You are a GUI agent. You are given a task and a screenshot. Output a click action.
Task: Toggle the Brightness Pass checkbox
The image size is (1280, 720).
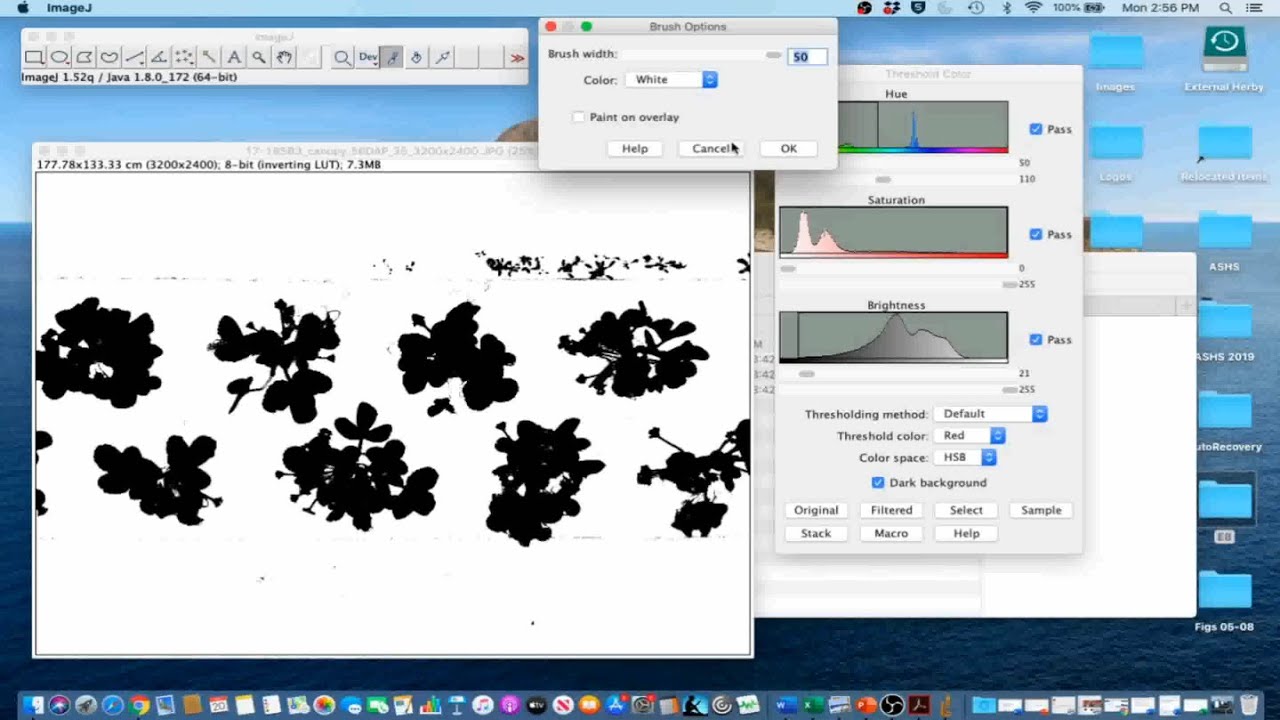coord(1036,340)
